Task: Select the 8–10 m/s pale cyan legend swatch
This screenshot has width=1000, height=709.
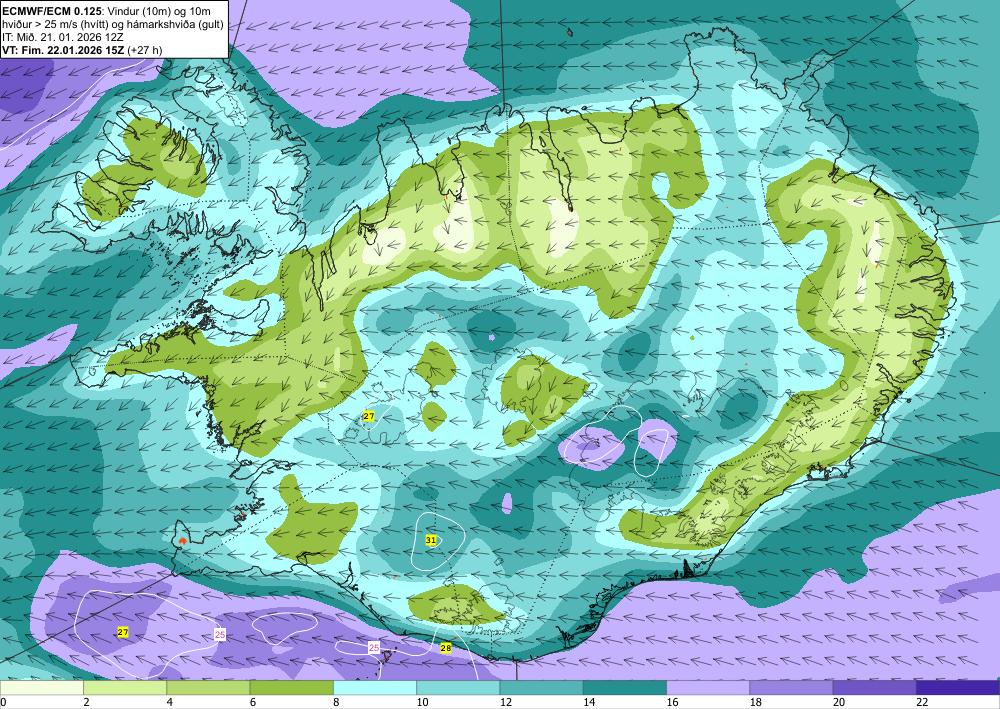Action: [375, 687]
